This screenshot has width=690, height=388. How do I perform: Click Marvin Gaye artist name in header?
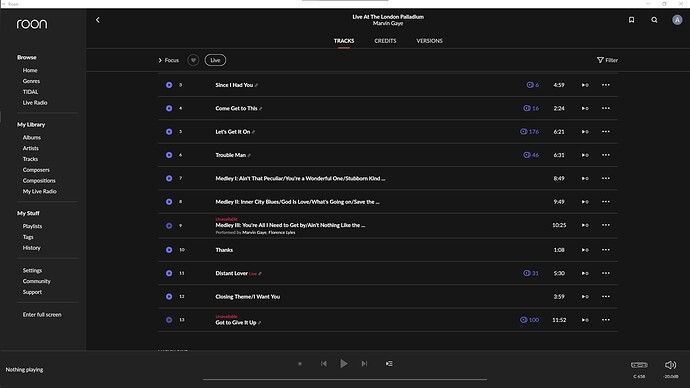pyautogui.click(x=388, y=23)
